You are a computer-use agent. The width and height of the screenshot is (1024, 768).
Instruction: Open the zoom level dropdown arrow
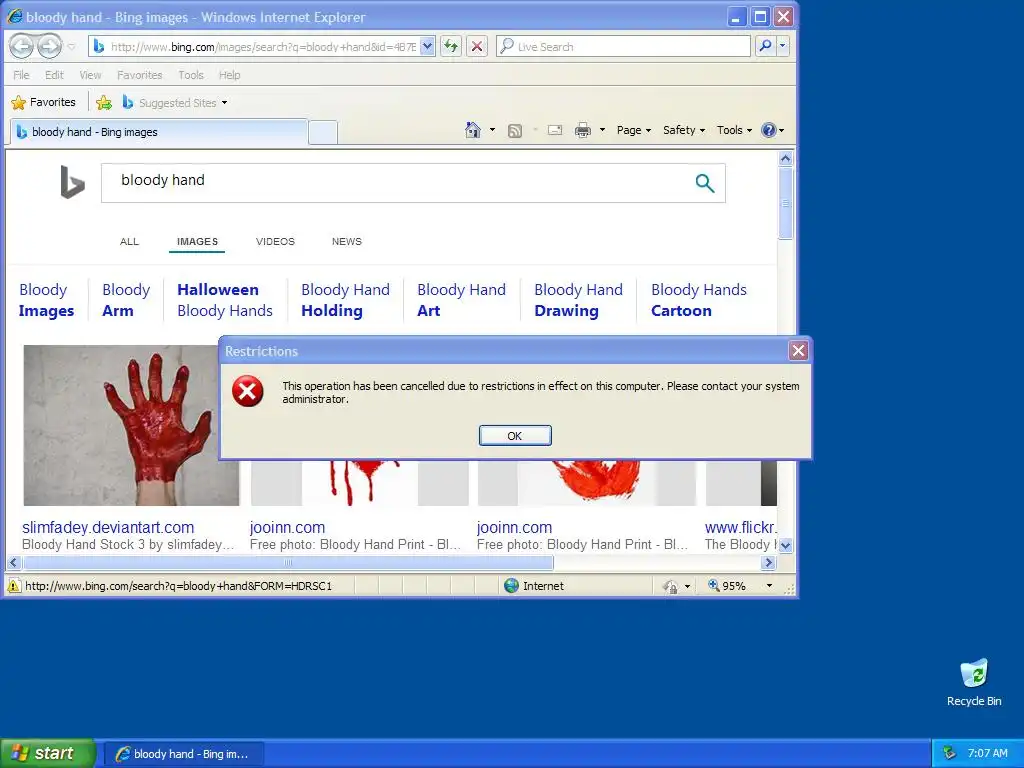tap(769, 586)
